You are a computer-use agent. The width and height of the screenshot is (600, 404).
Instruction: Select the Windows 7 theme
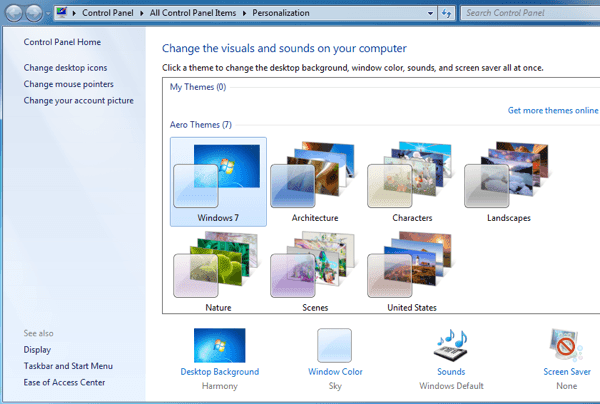[218, 182]
